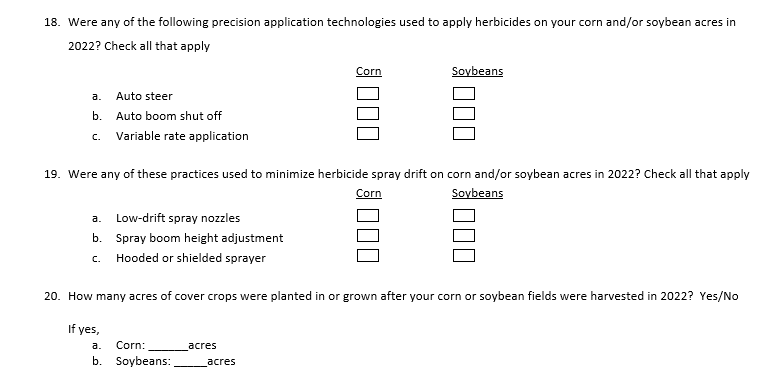Mark Spray boom height adjustment Soybeans box
The width and height of the screenshot is (773, 389).
coord(464,236)
